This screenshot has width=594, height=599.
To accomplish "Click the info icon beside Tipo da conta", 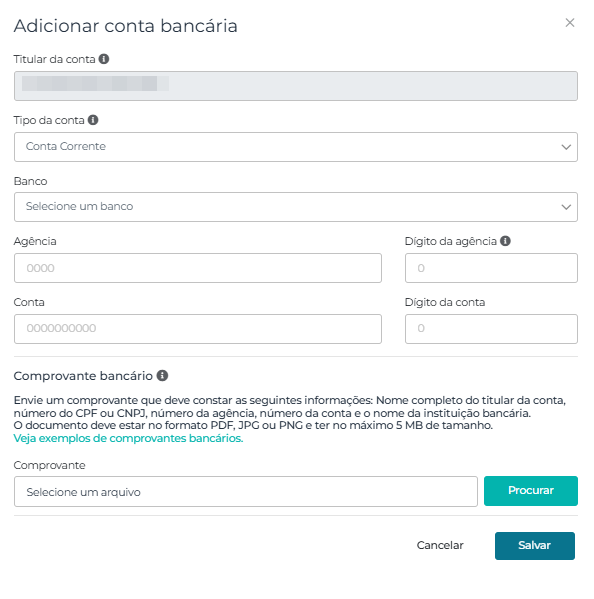I will click(x=93, y=120).
